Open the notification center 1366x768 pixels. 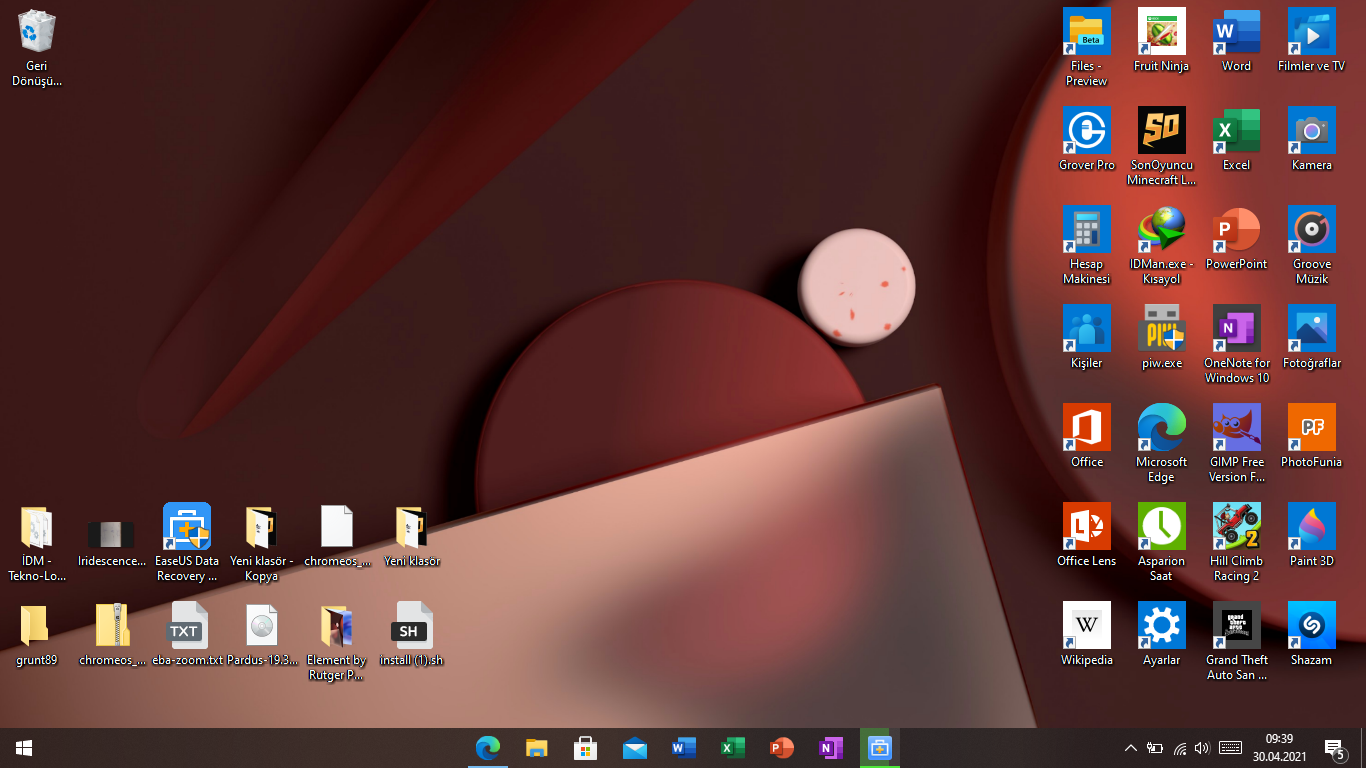coord(1335,748)
